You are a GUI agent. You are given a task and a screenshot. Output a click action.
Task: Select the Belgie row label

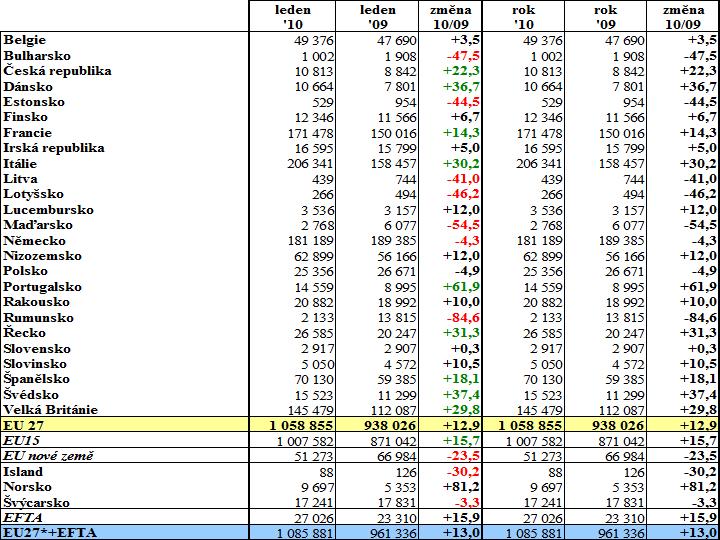25,40
